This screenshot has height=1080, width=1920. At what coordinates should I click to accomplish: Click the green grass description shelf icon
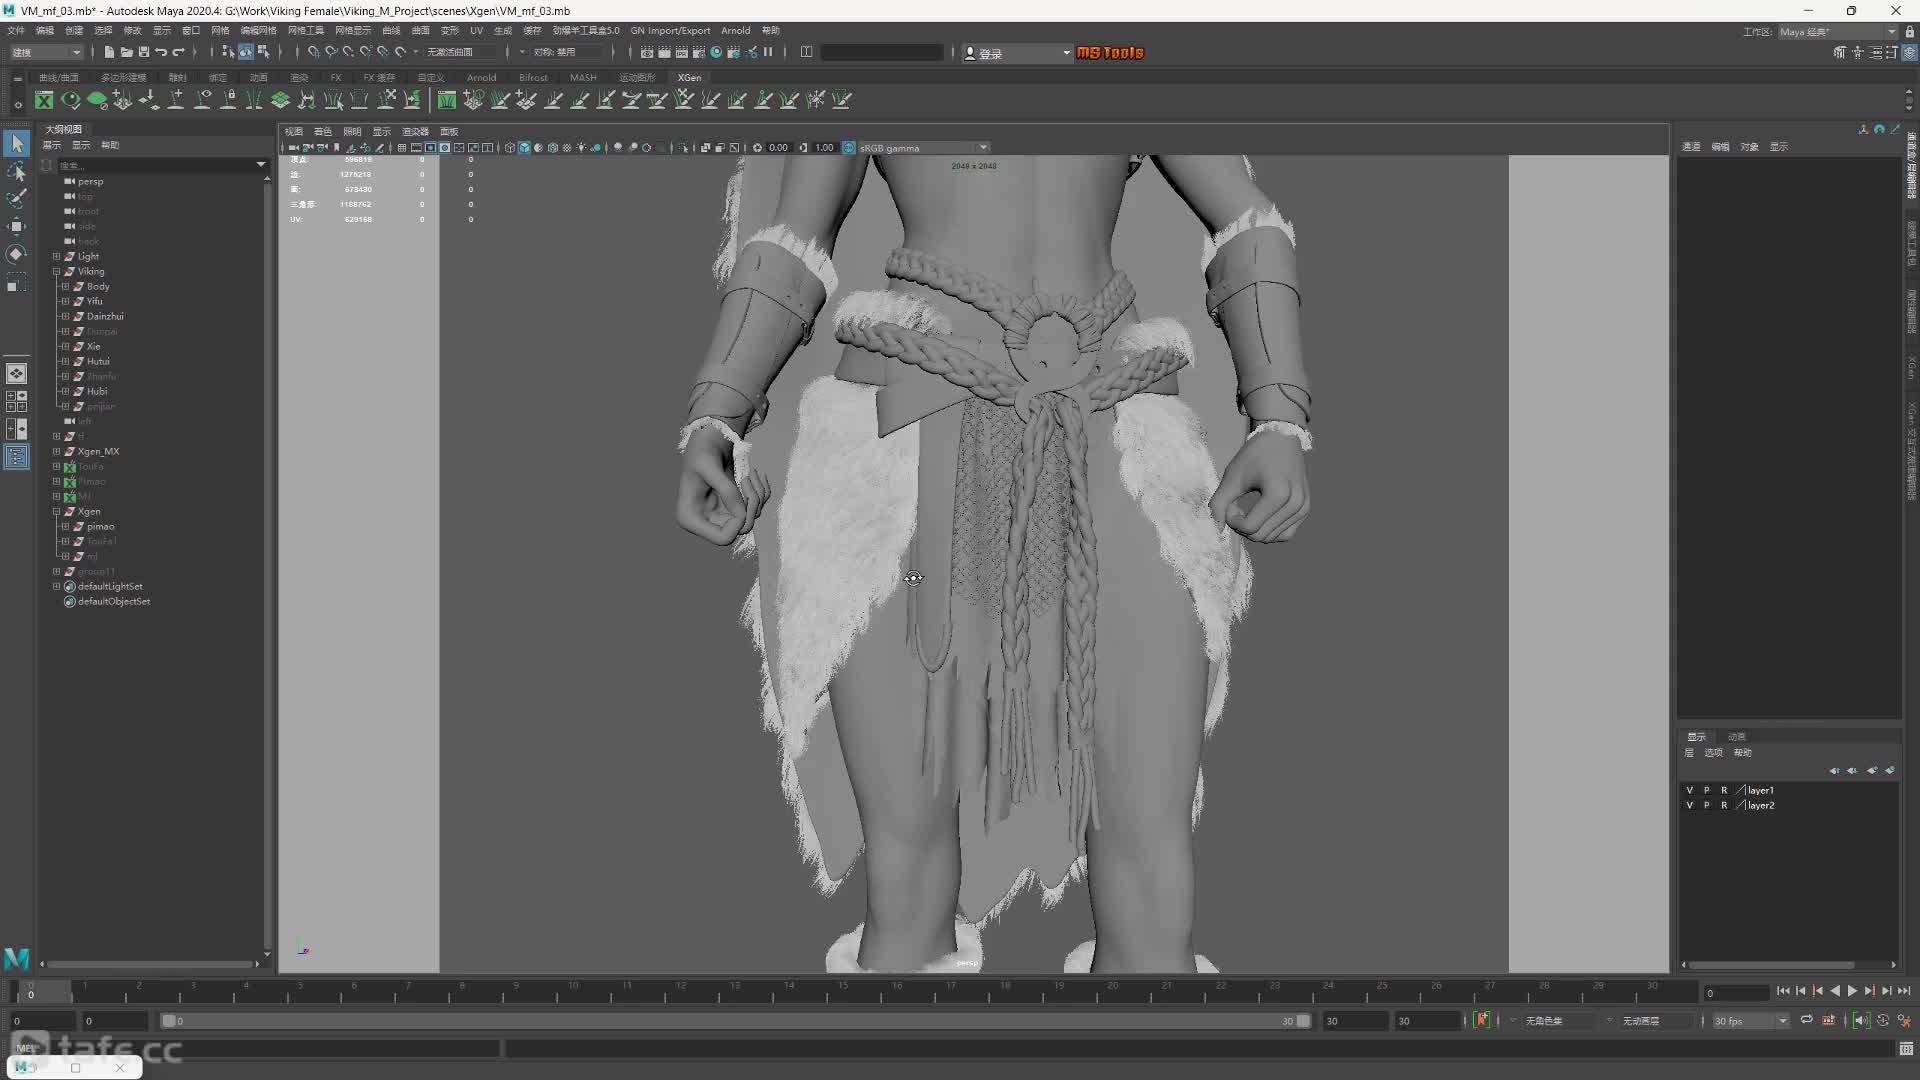tap(447, 100)
